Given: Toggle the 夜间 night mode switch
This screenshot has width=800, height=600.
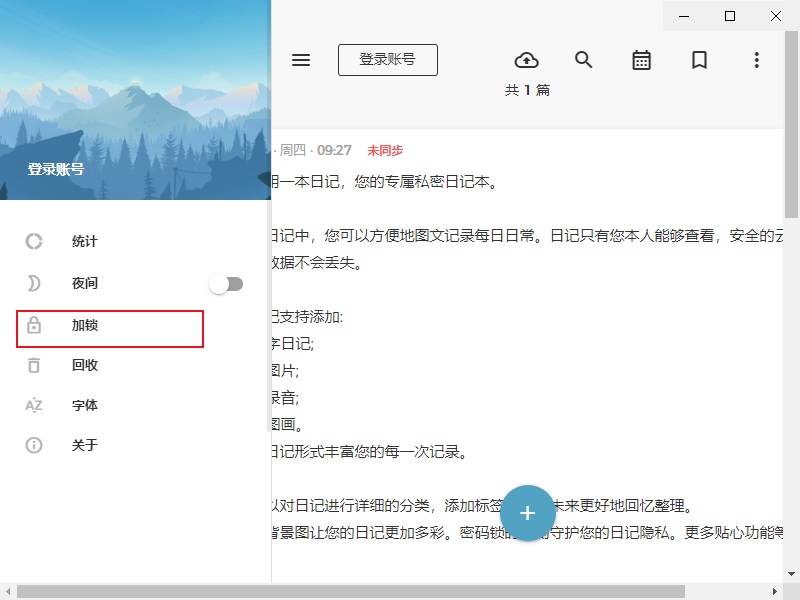Looking at the screenshot, I should tap(226, 284).
